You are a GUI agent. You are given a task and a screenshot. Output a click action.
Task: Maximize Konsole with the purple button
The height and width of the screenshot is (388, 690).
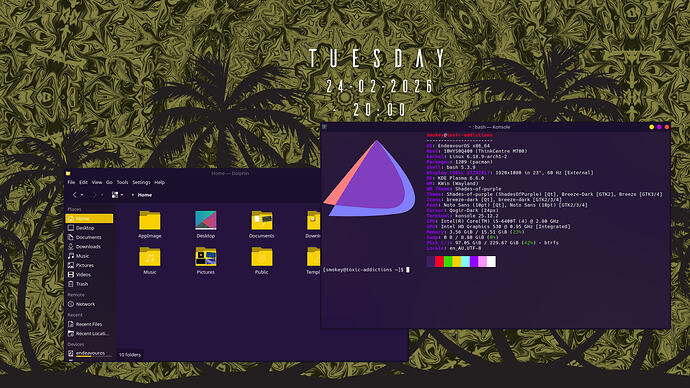pyautogui.click(x=659, y=127)
